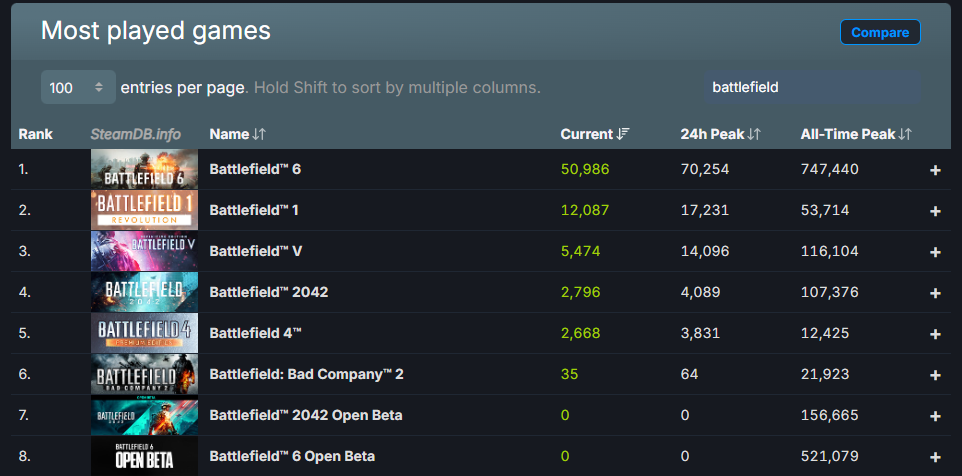The width and height of the screenshot is (962, 476).
Task: Open the Battlefield™ V name link
Action: (255, 251)
